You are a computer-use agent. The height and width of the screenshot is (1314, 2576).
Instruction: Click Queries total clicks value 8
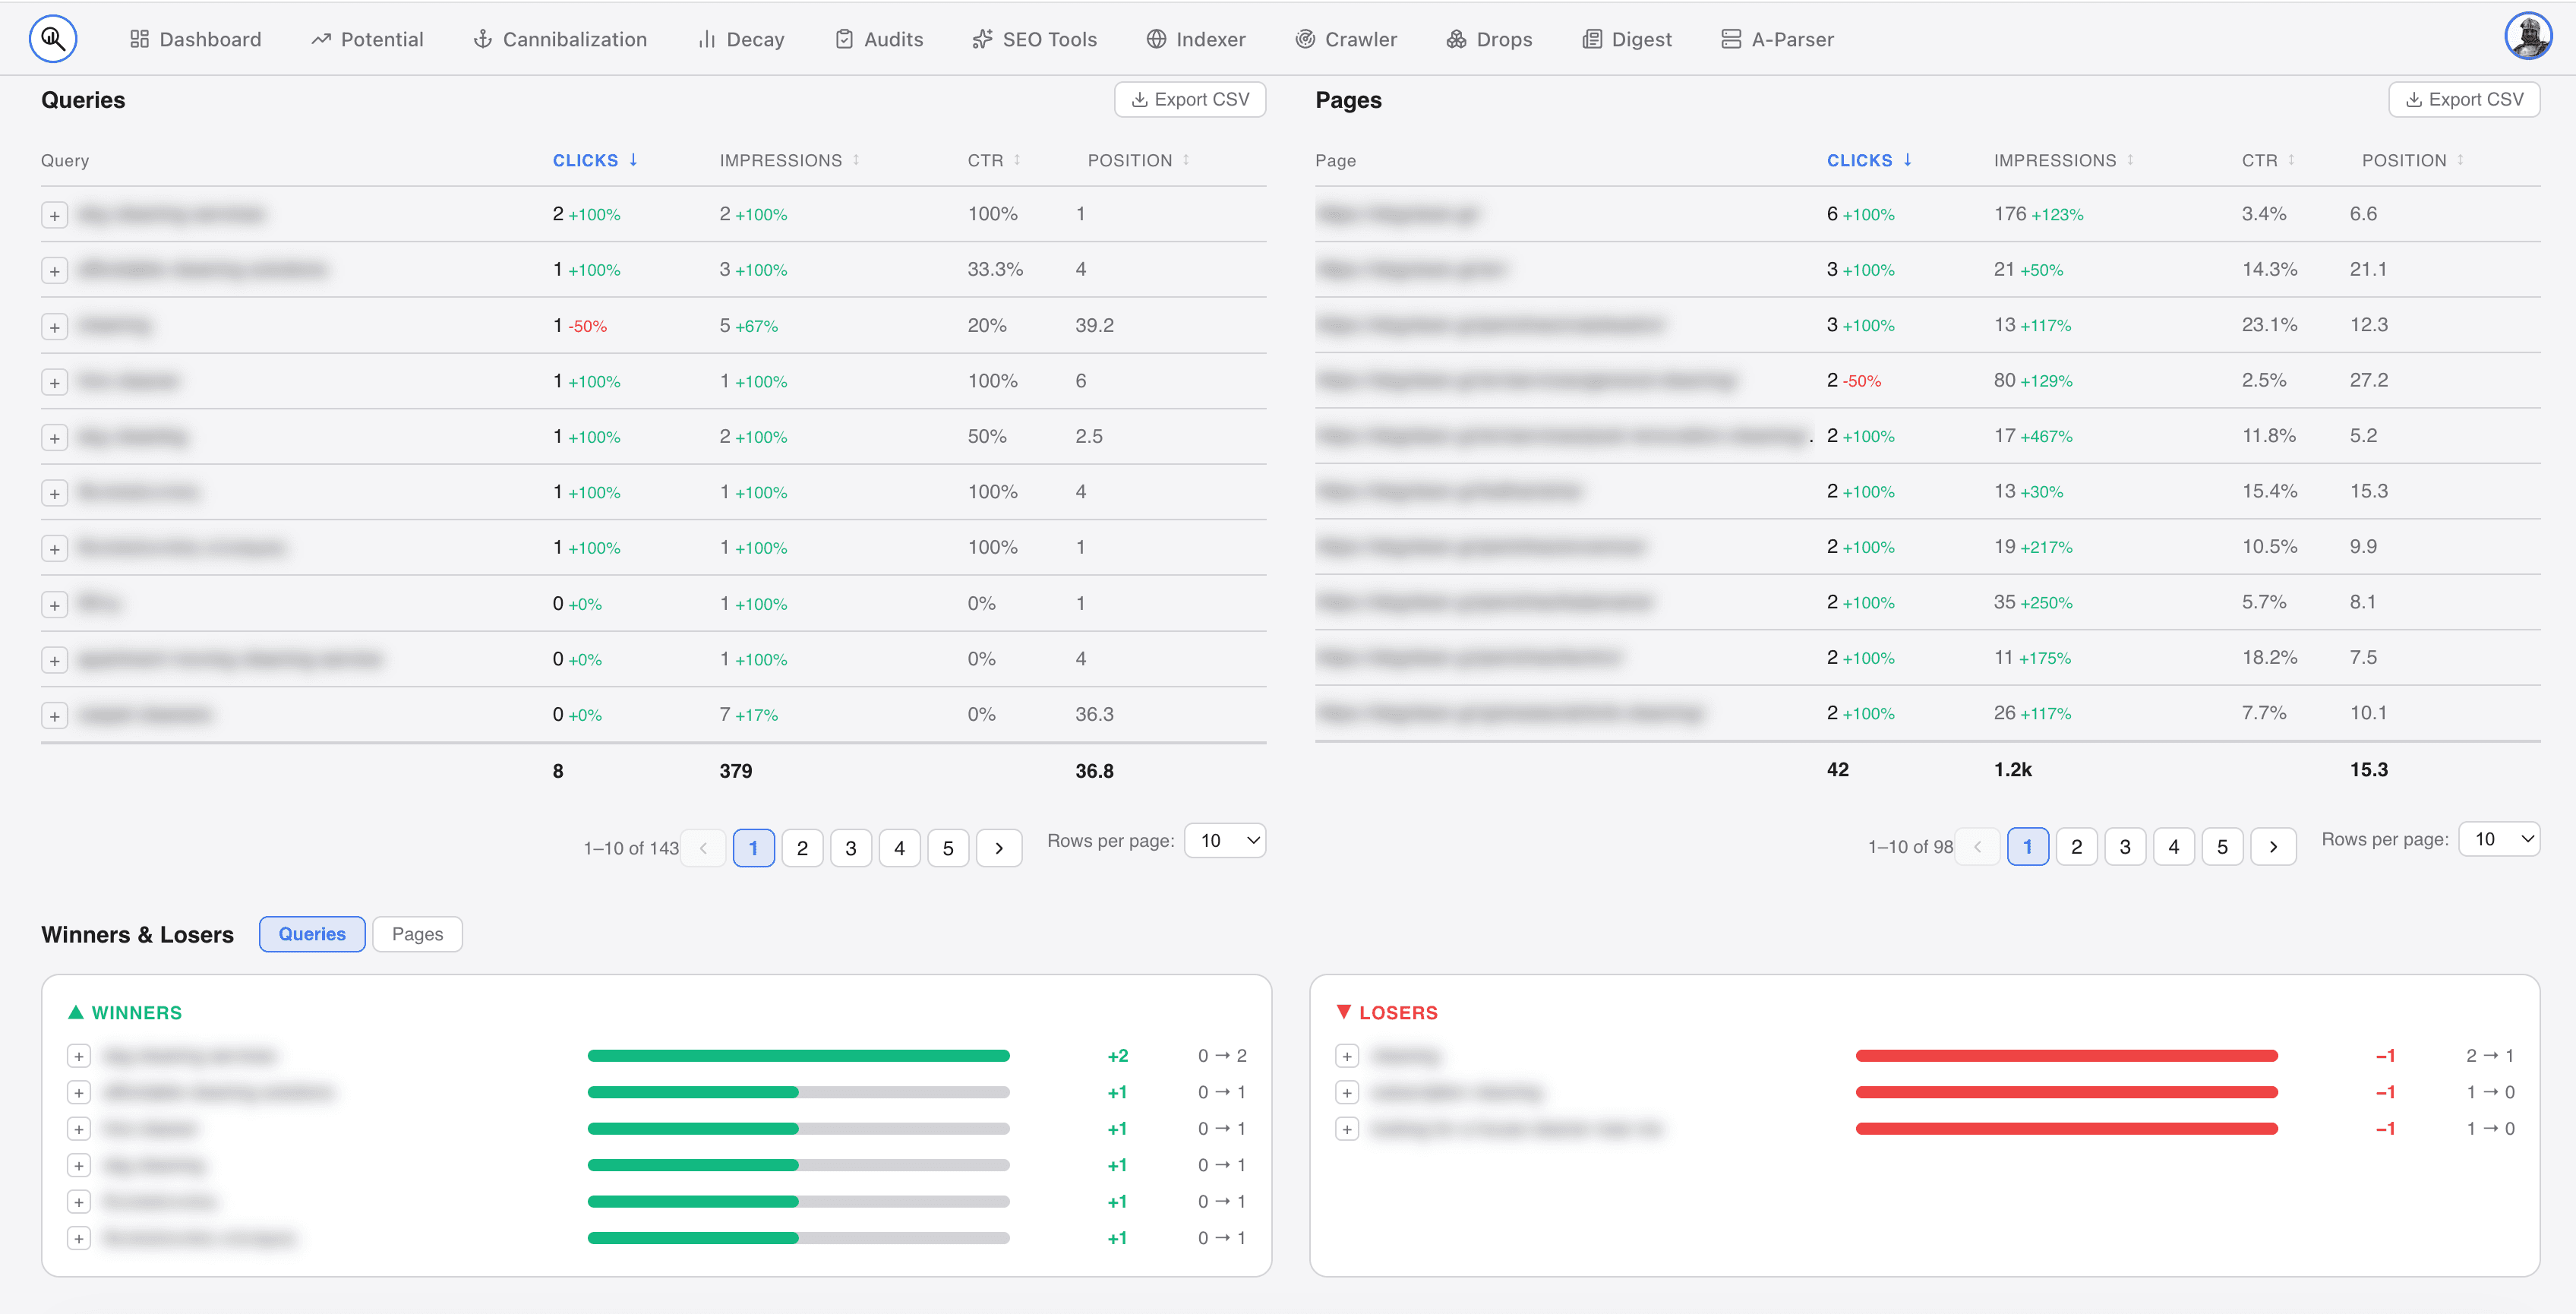[558, 771]
